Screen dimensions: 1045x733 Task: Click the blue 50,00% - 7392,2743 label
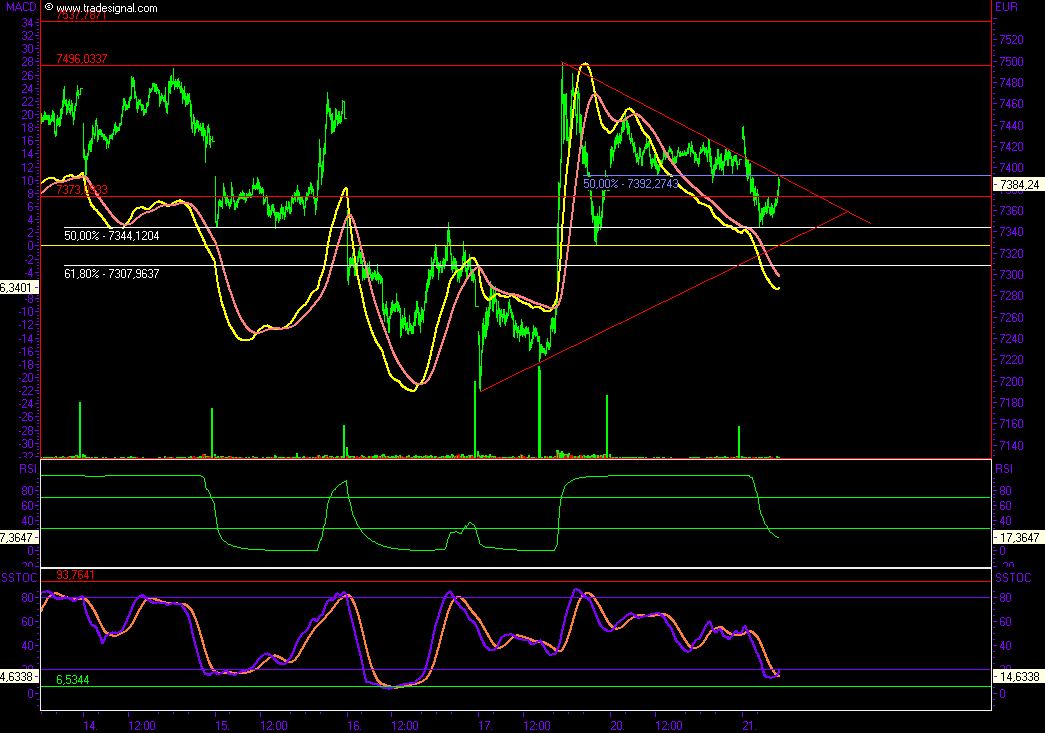631,184
